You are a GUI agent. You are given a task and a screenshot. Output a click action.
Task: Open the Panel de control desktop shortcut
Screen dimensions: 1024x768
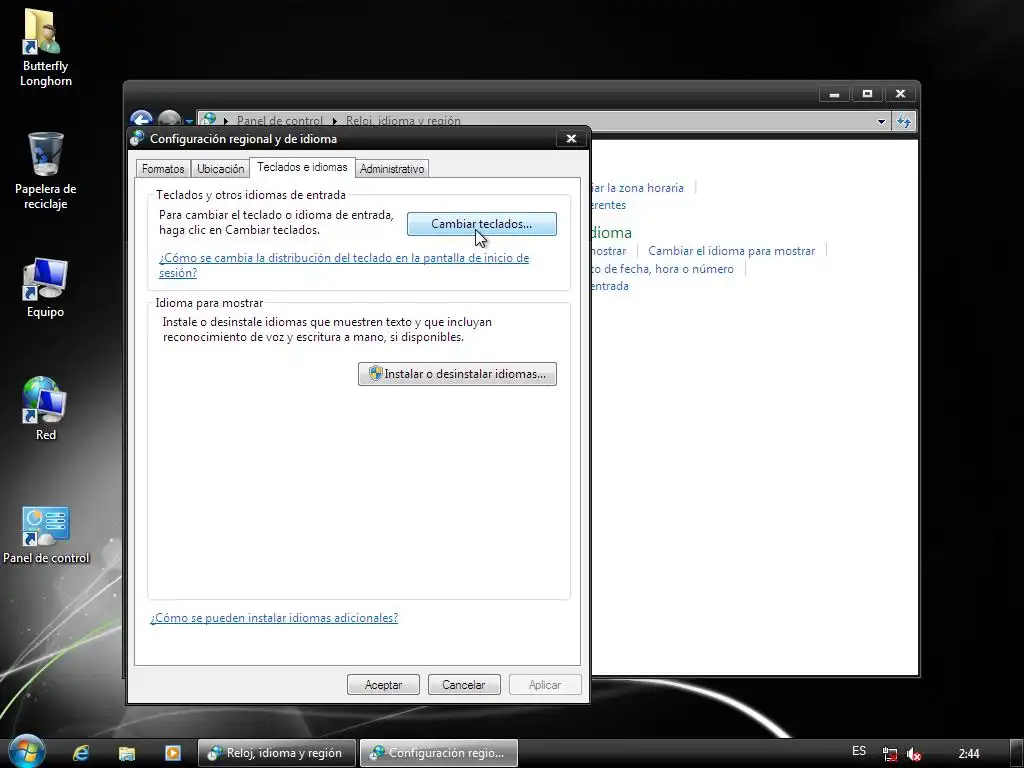[x=45, y=534]
